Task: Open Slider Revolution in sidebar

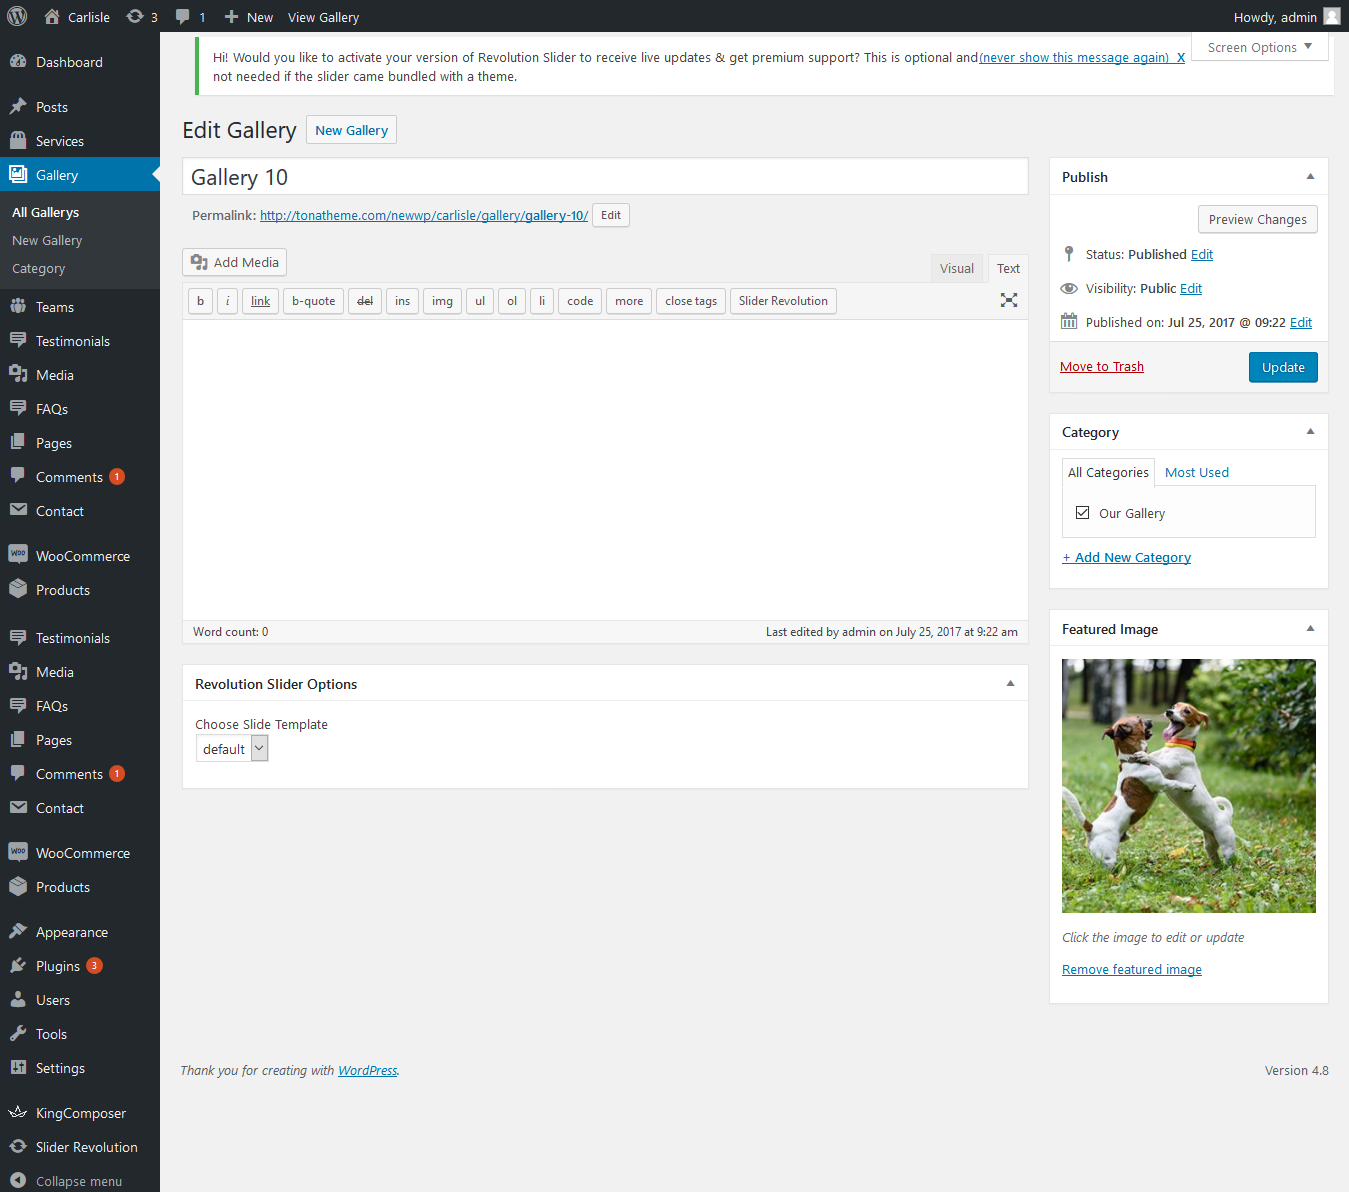Action: coord(86,1147)
